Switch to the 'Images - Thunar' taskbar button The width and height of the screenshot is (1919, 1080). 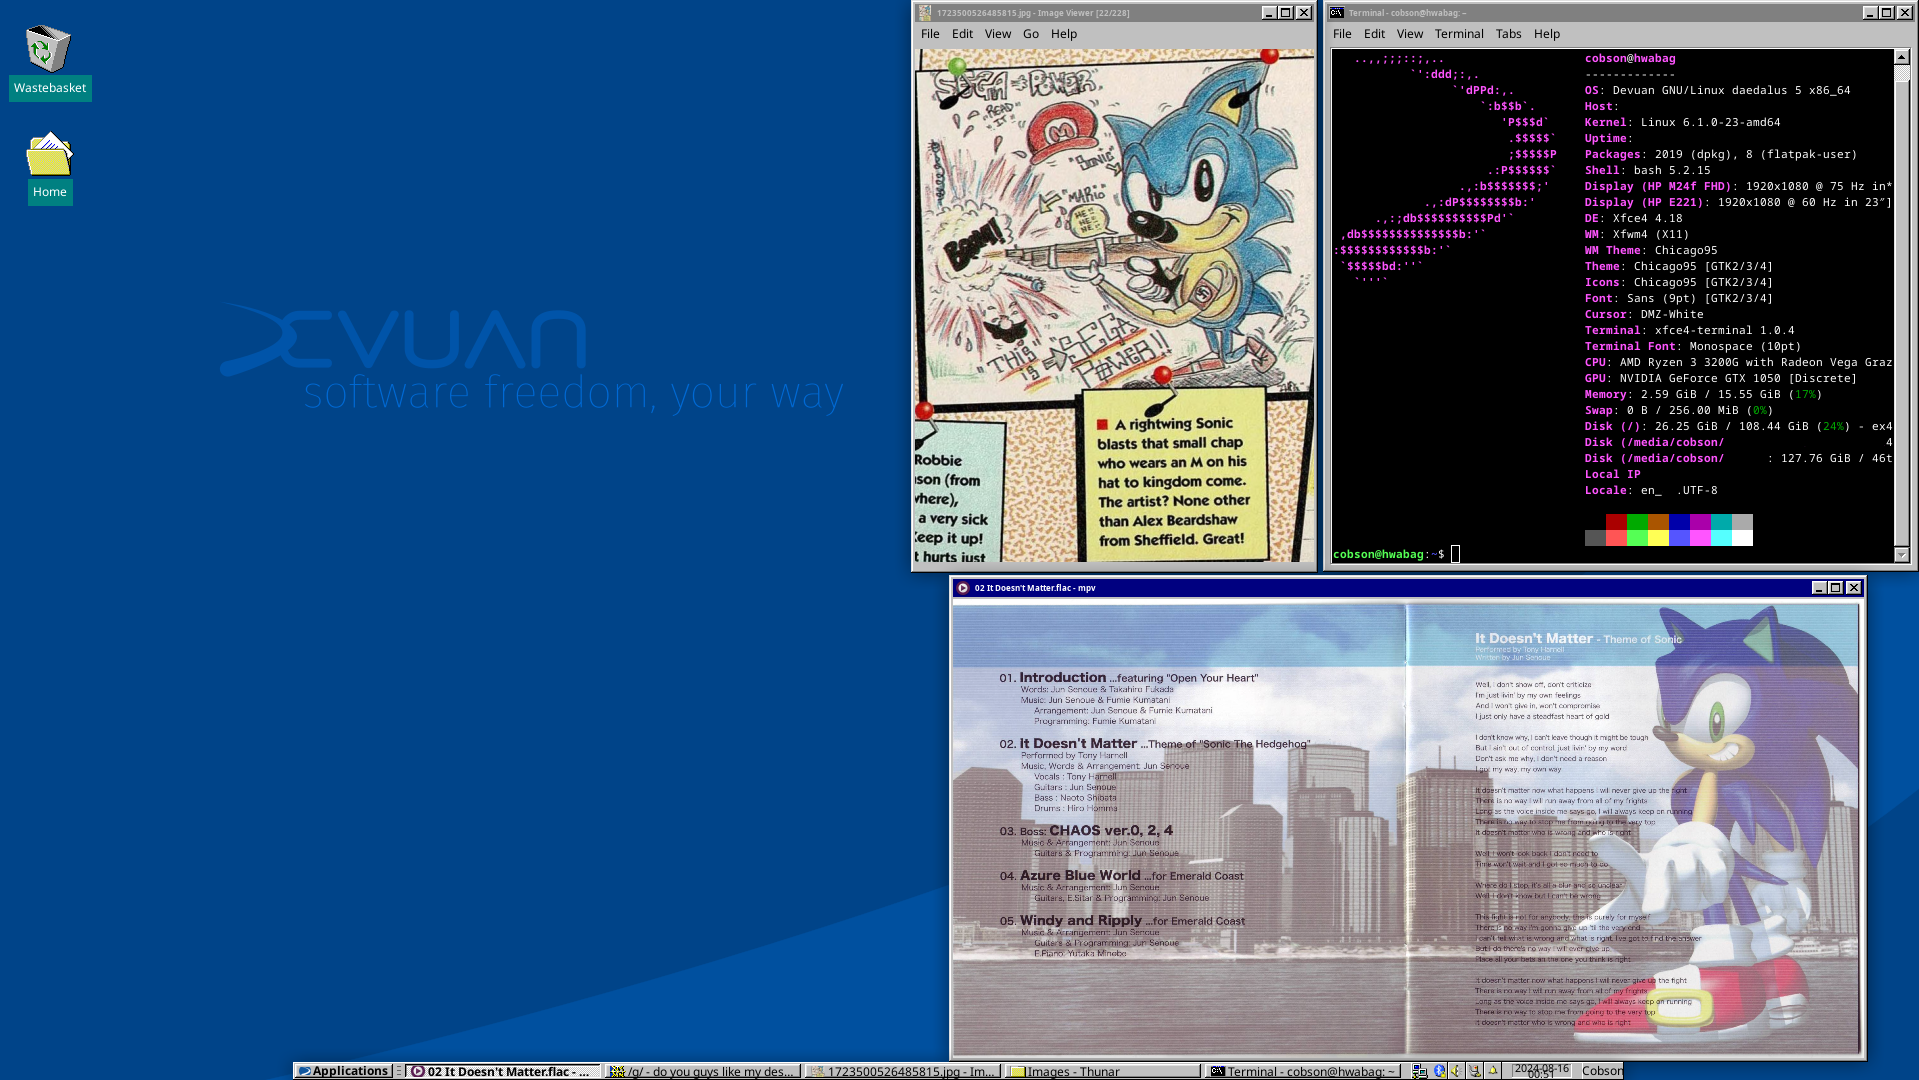coord(1103,1071)
